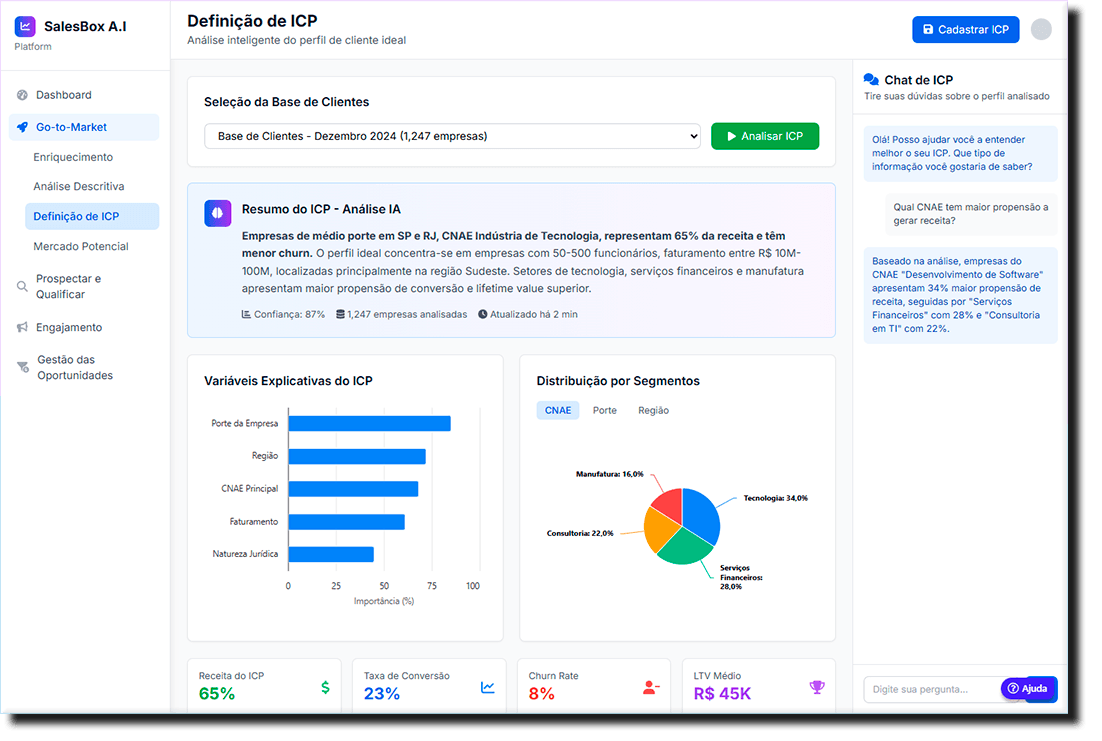Image resolution: width=1102 pixels, height=741 pixels.
Task: Click the Go-to-Market rocket icon
Action: coord(23,127)
